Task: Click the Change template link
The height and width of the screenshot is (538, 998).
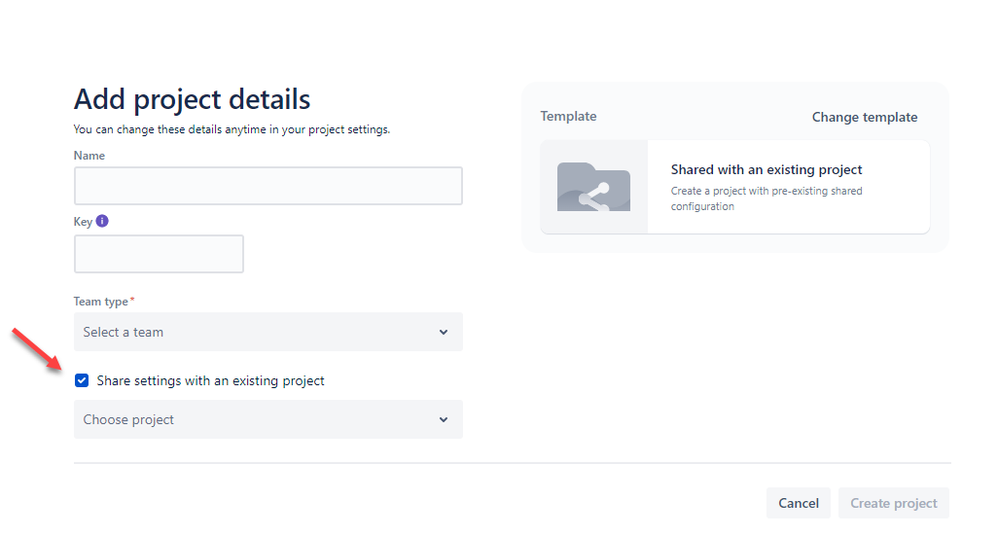Action: (864, 117)
